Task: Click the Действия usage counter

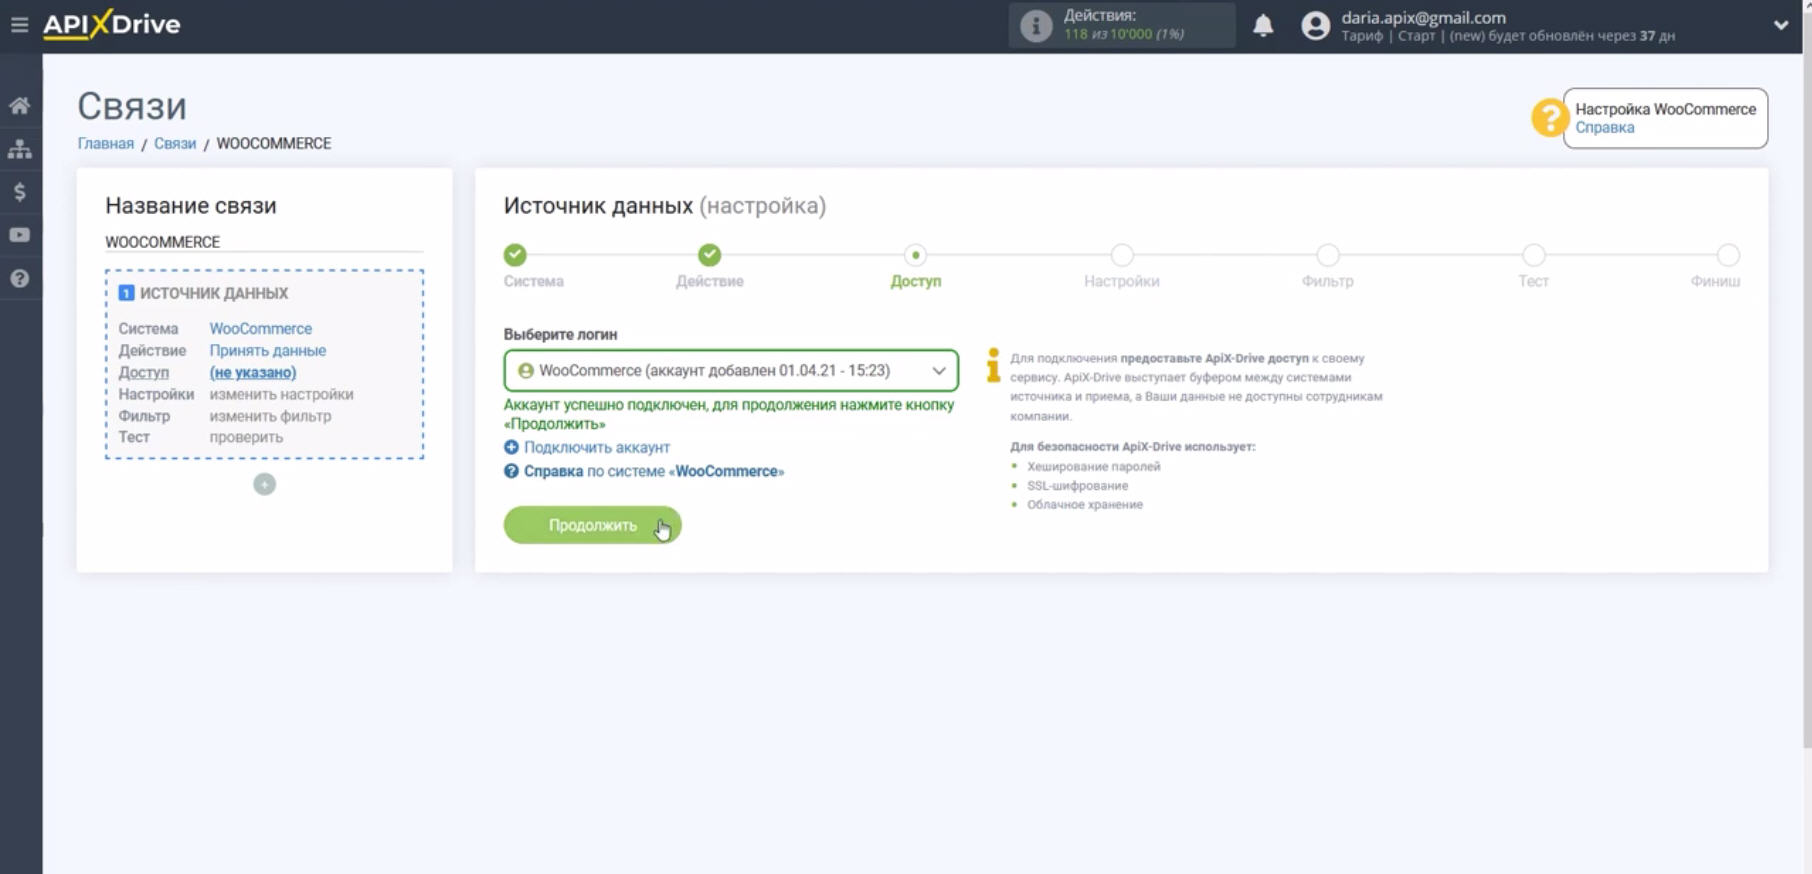Action: coord(1122,25)
